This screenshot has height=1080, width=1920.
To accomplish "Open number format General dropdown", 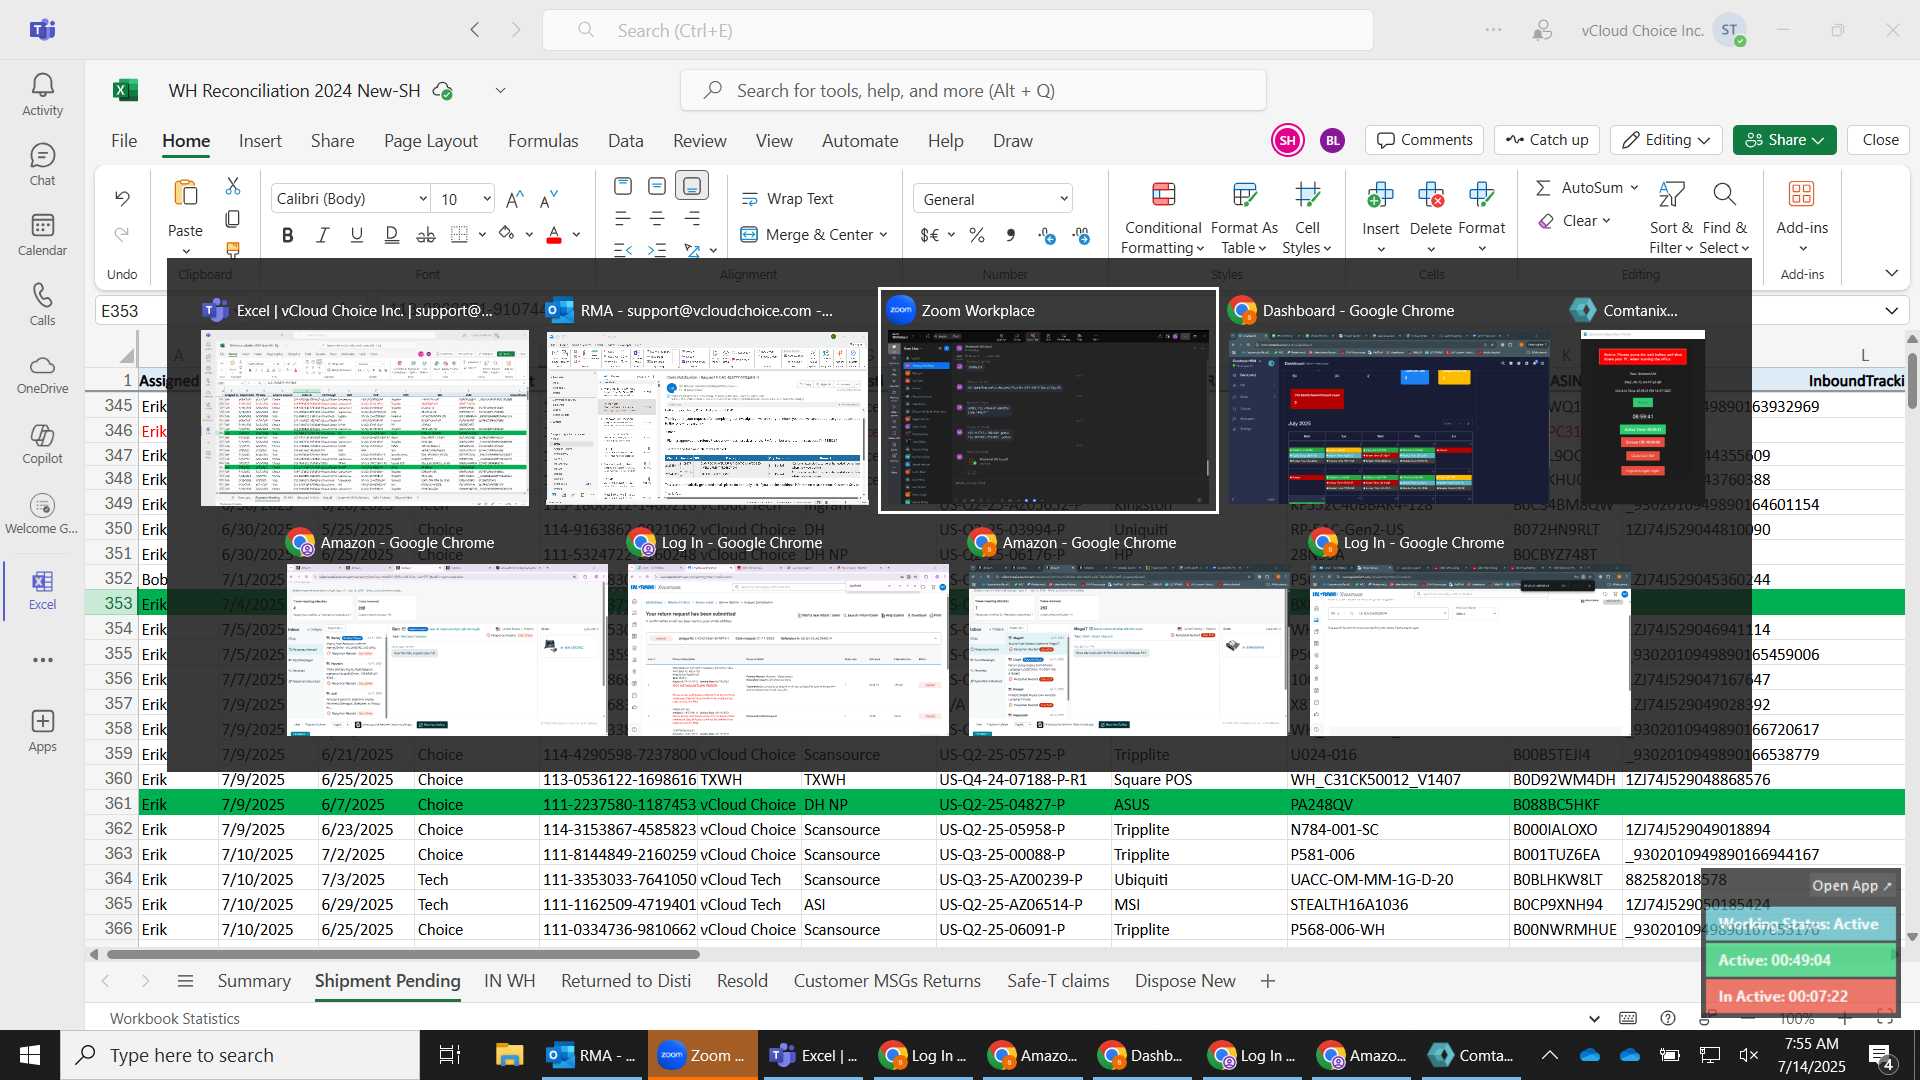I will 993,199.
